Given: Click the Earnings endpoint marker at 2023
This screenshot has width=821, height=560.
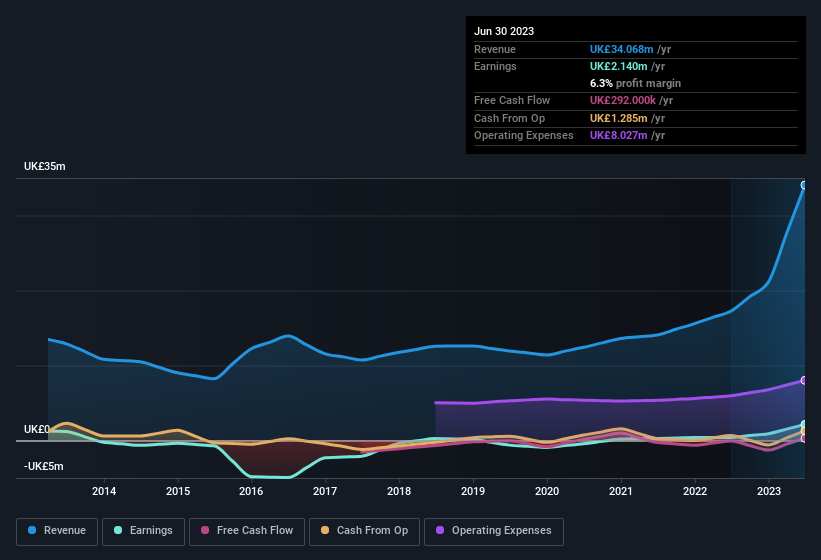Looking at the screenshot, I should 804,424.
